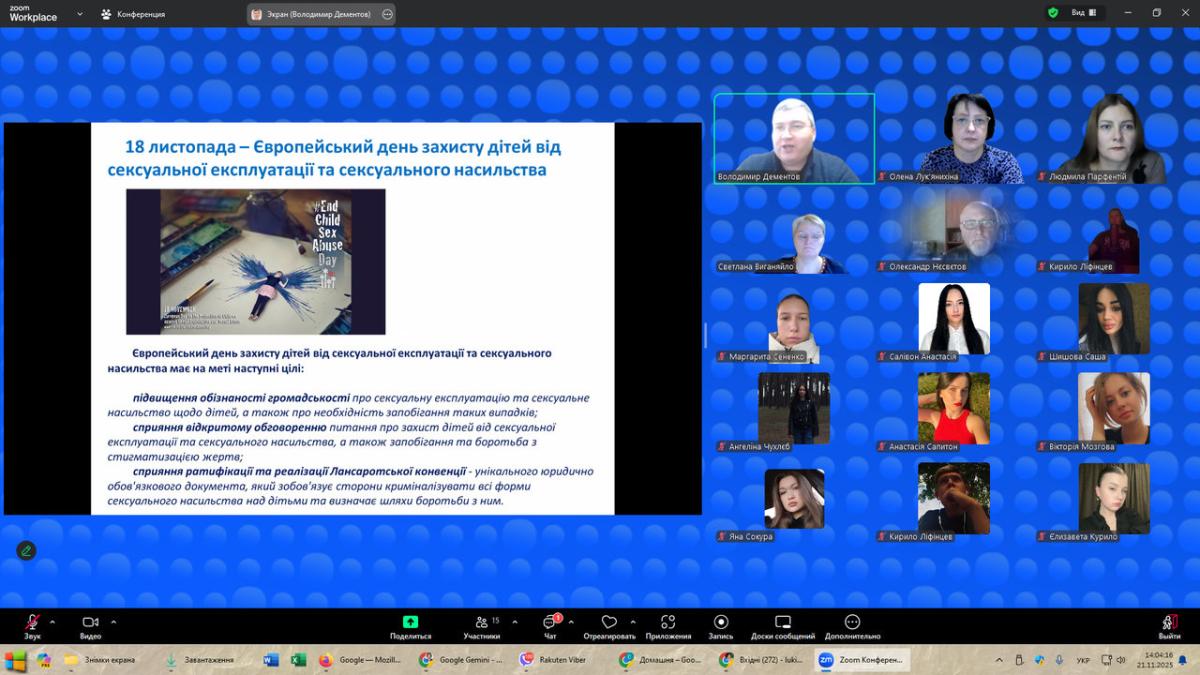Click the green annotation pencil icon

(x=26, y=550)
